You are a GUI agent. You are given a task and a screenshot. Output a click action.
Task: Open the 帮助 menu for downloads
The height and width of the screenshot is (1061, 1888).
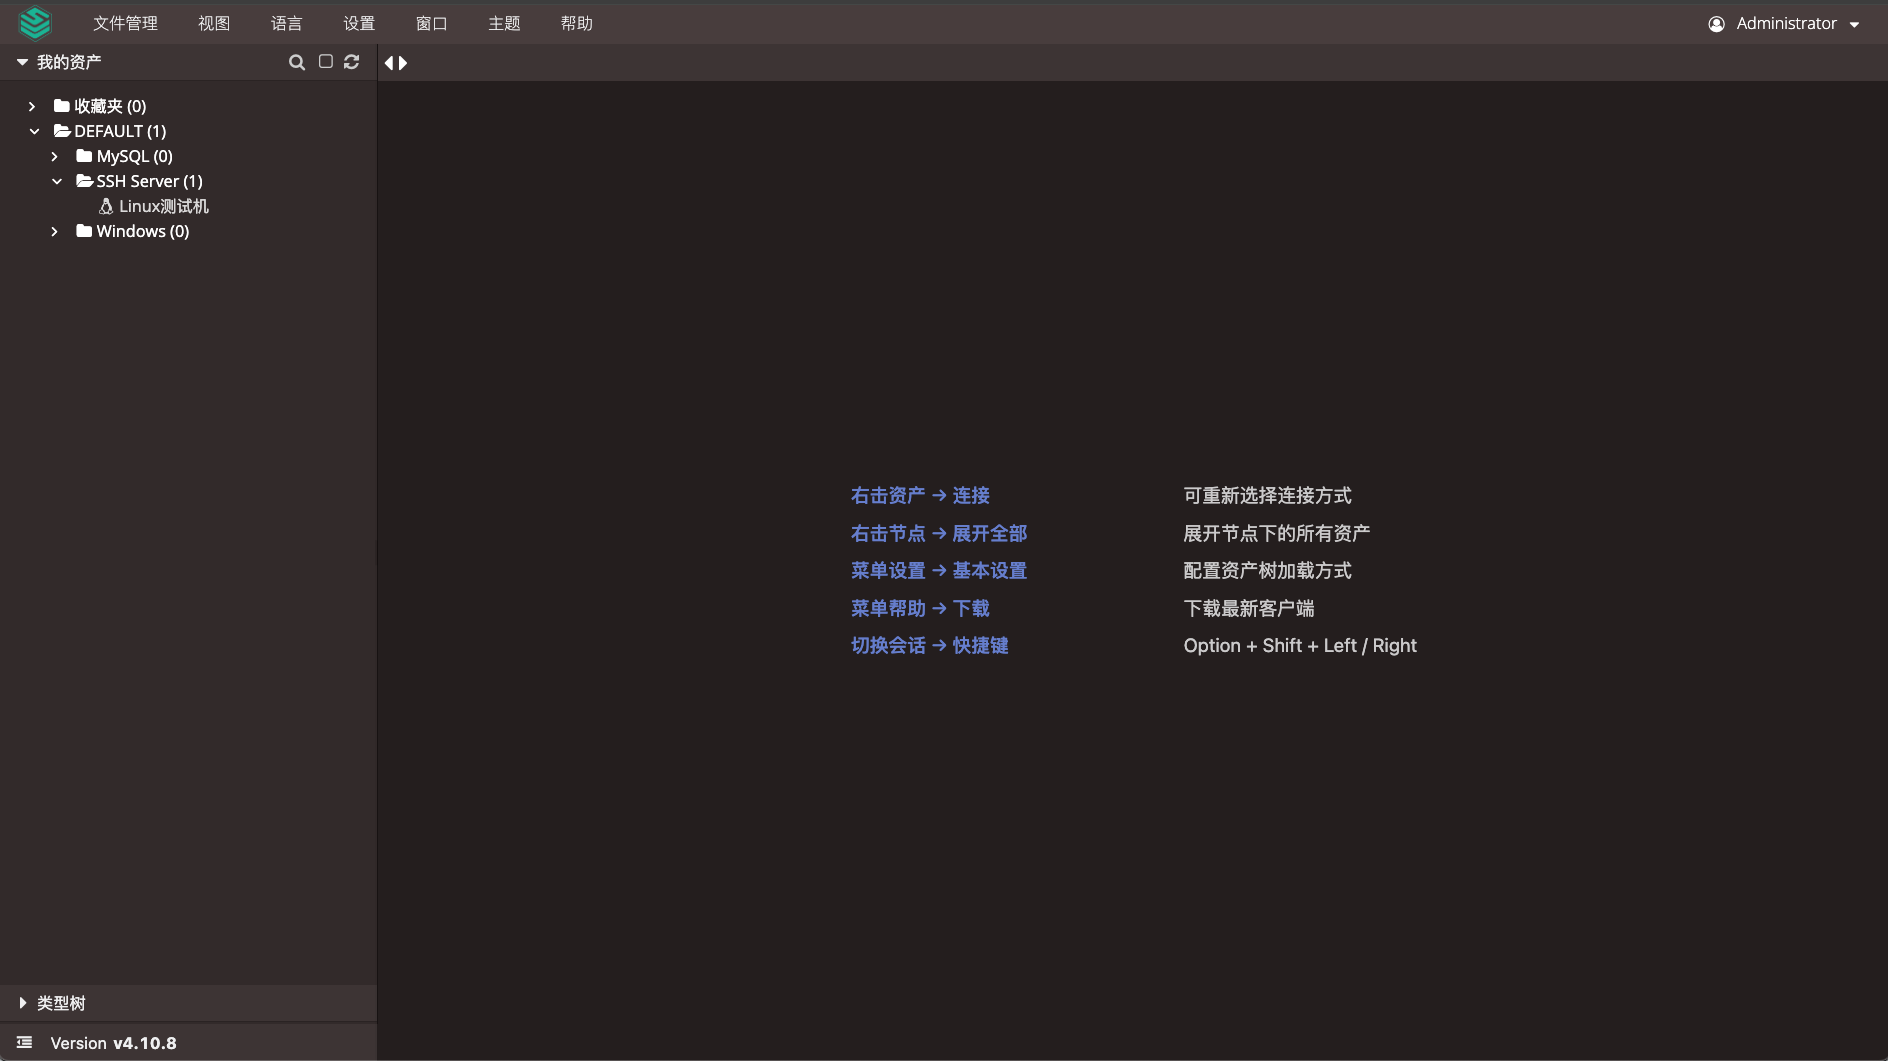click(x=577, y=22)
